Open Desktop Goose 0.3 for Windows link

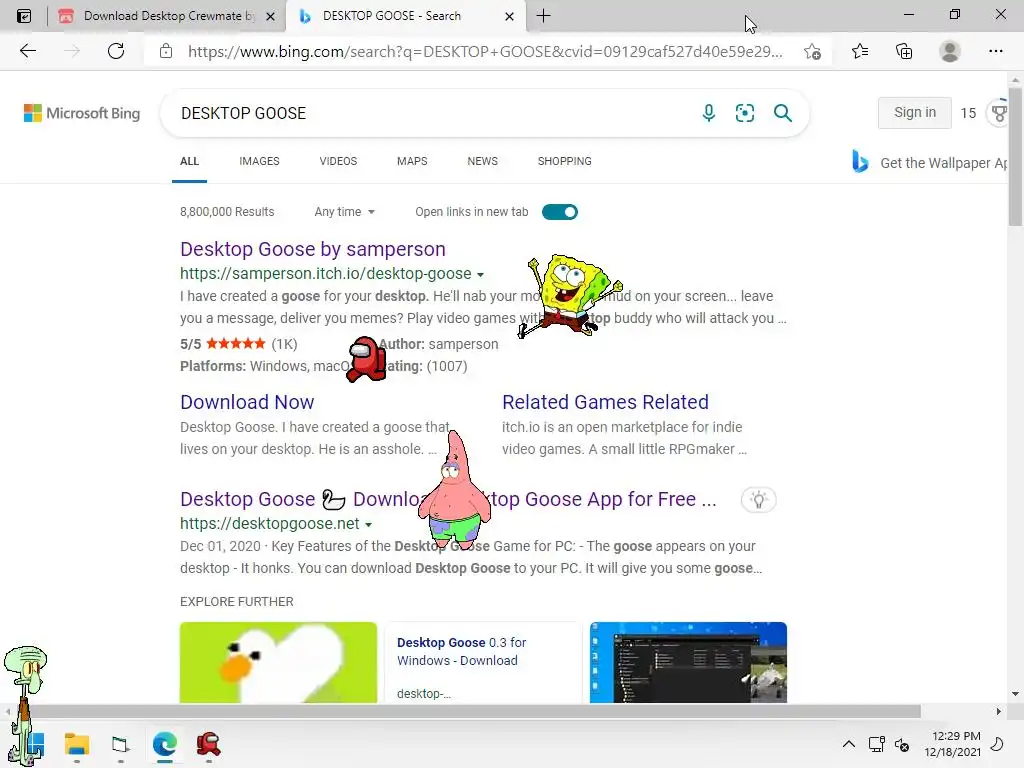[461, 651]
